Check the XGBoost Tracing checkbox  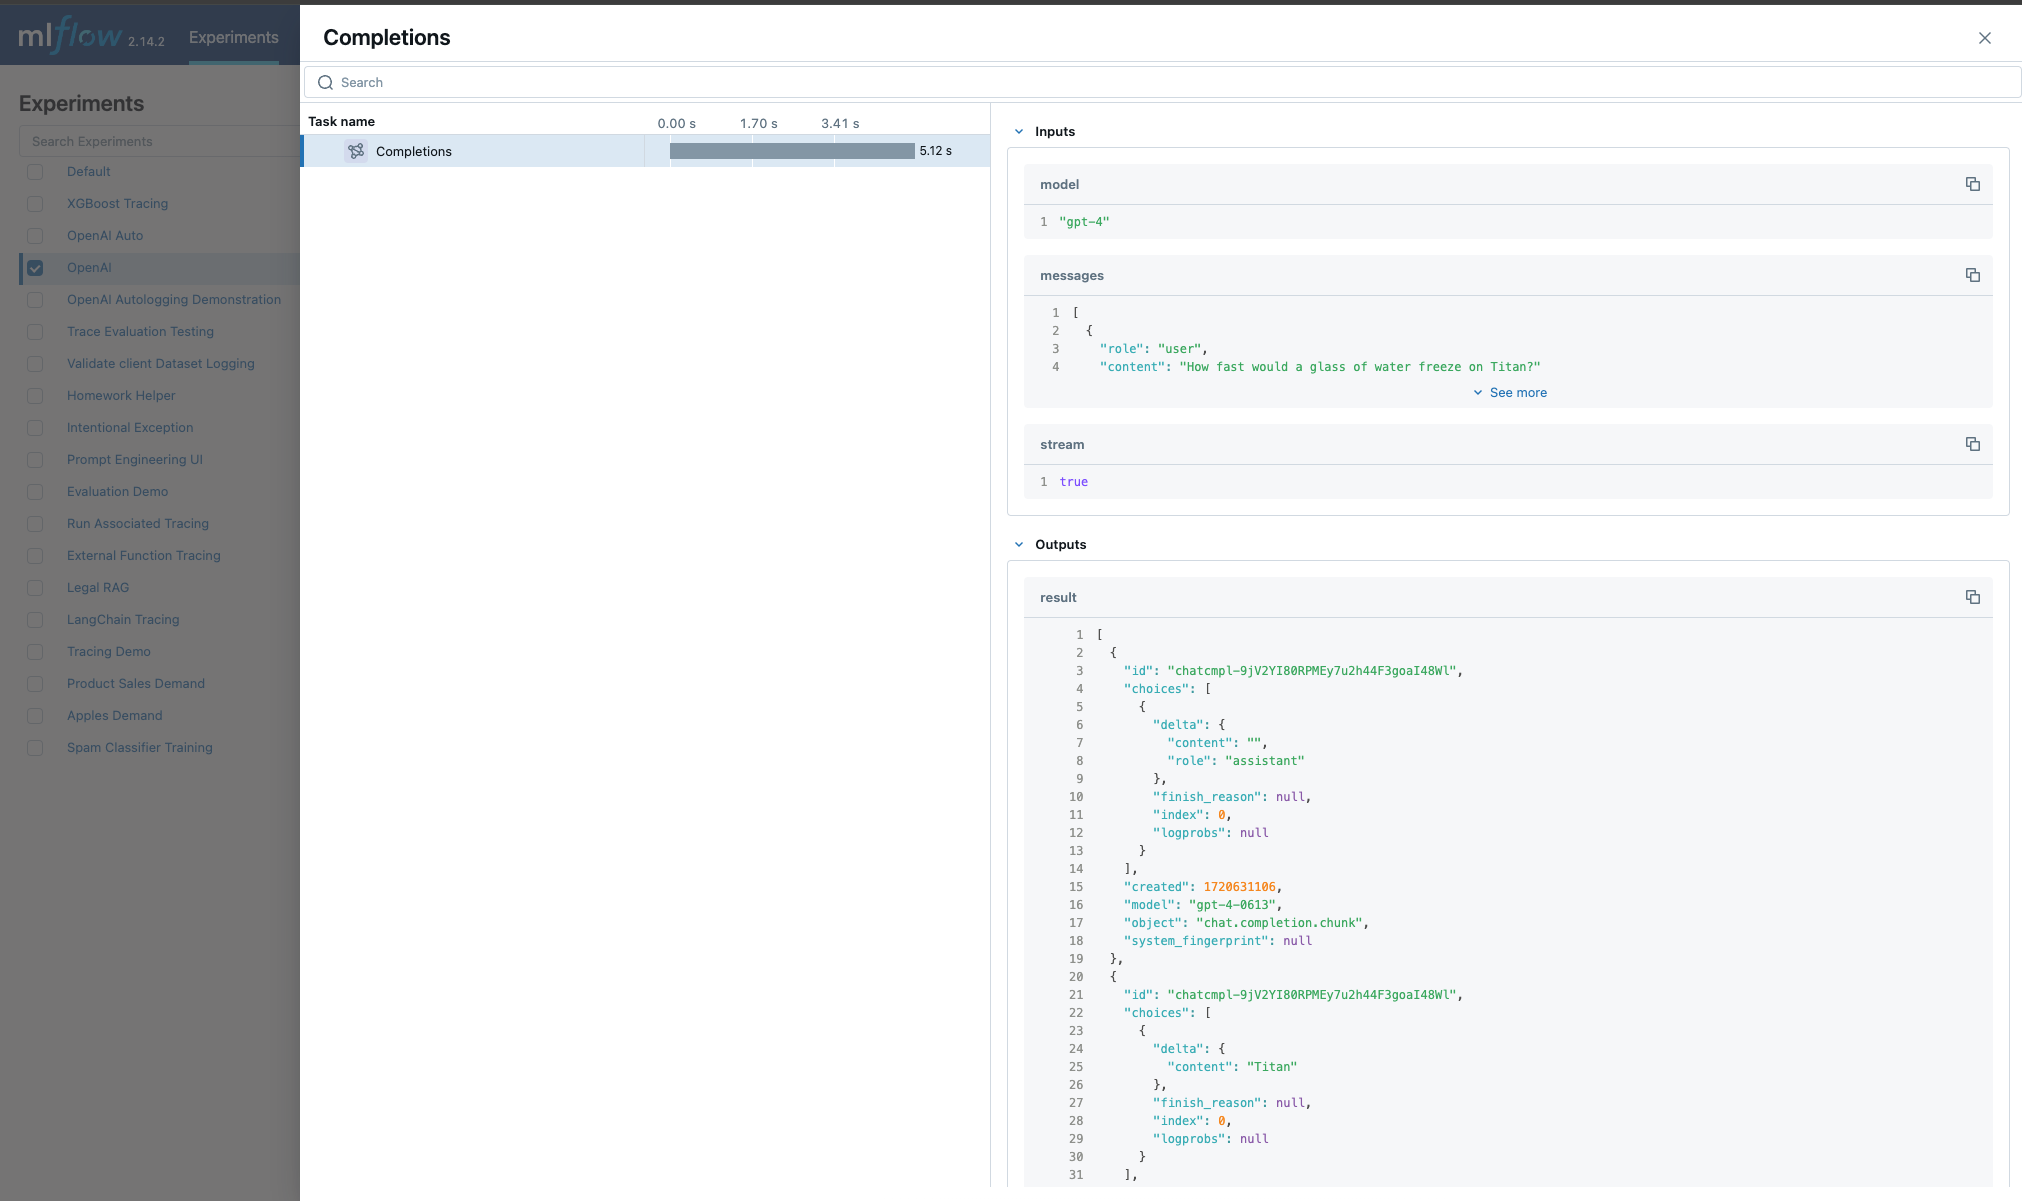[x=35, y=204]
